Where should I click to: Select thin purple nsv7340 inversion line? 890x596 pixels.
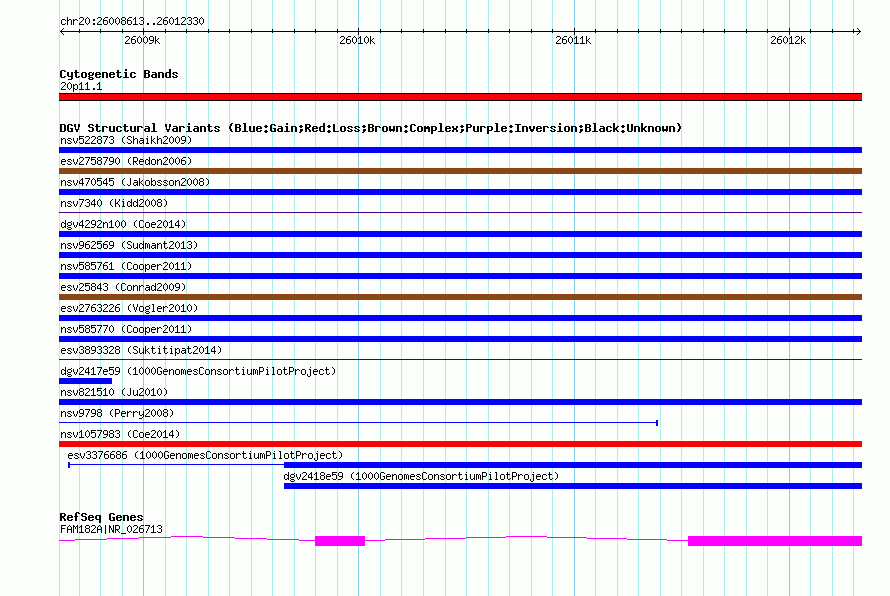click(x=460, y=212)
